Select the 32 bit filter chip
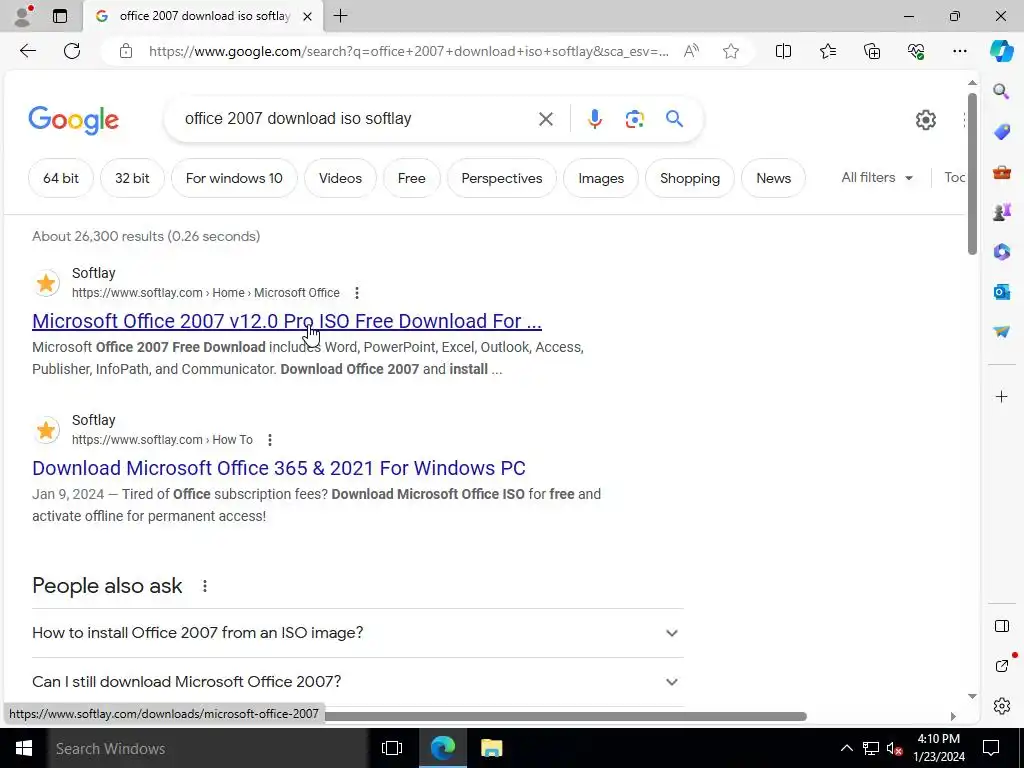 pos(132,178)
